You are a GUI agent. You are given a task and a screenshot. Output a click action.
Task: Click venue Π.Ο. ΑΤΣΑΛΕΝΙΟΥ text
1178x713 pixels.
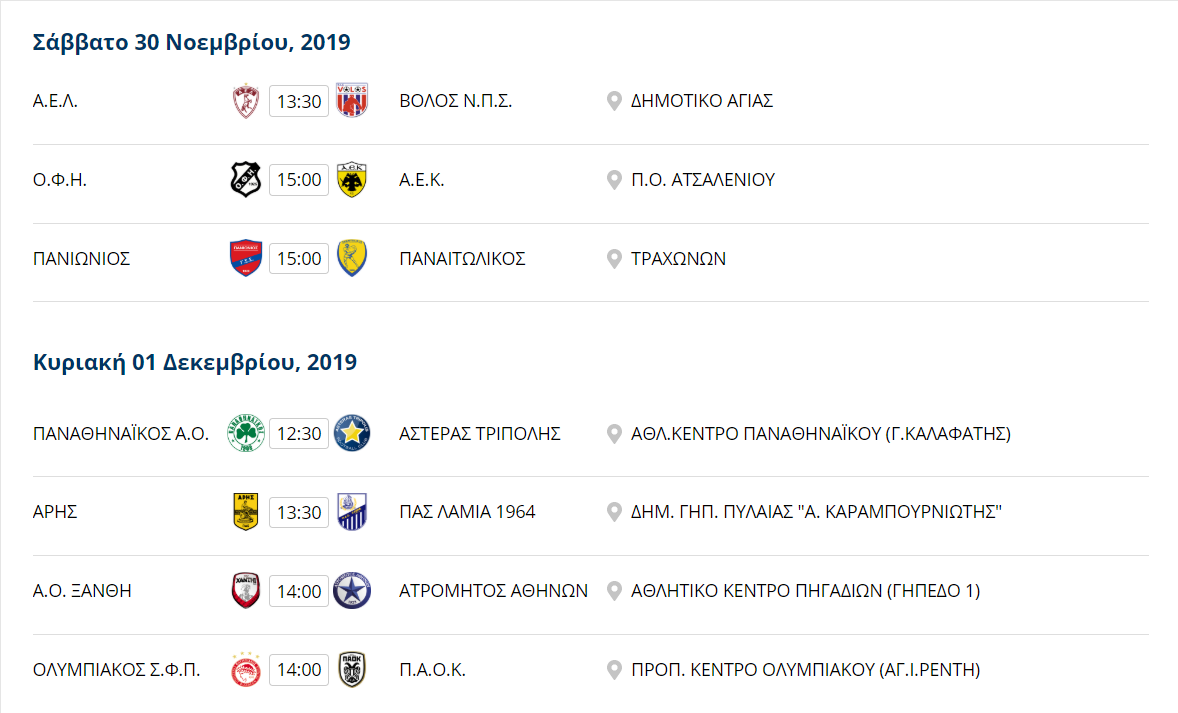(x=702, y=180)
